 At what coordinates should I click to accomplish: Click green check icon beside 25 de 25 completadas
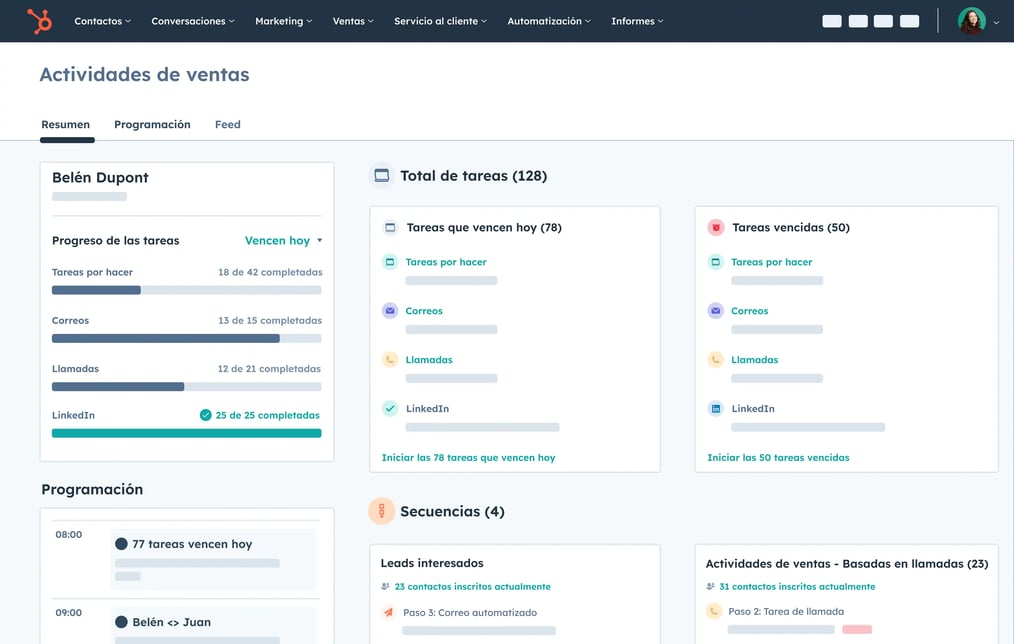point(206,415)
